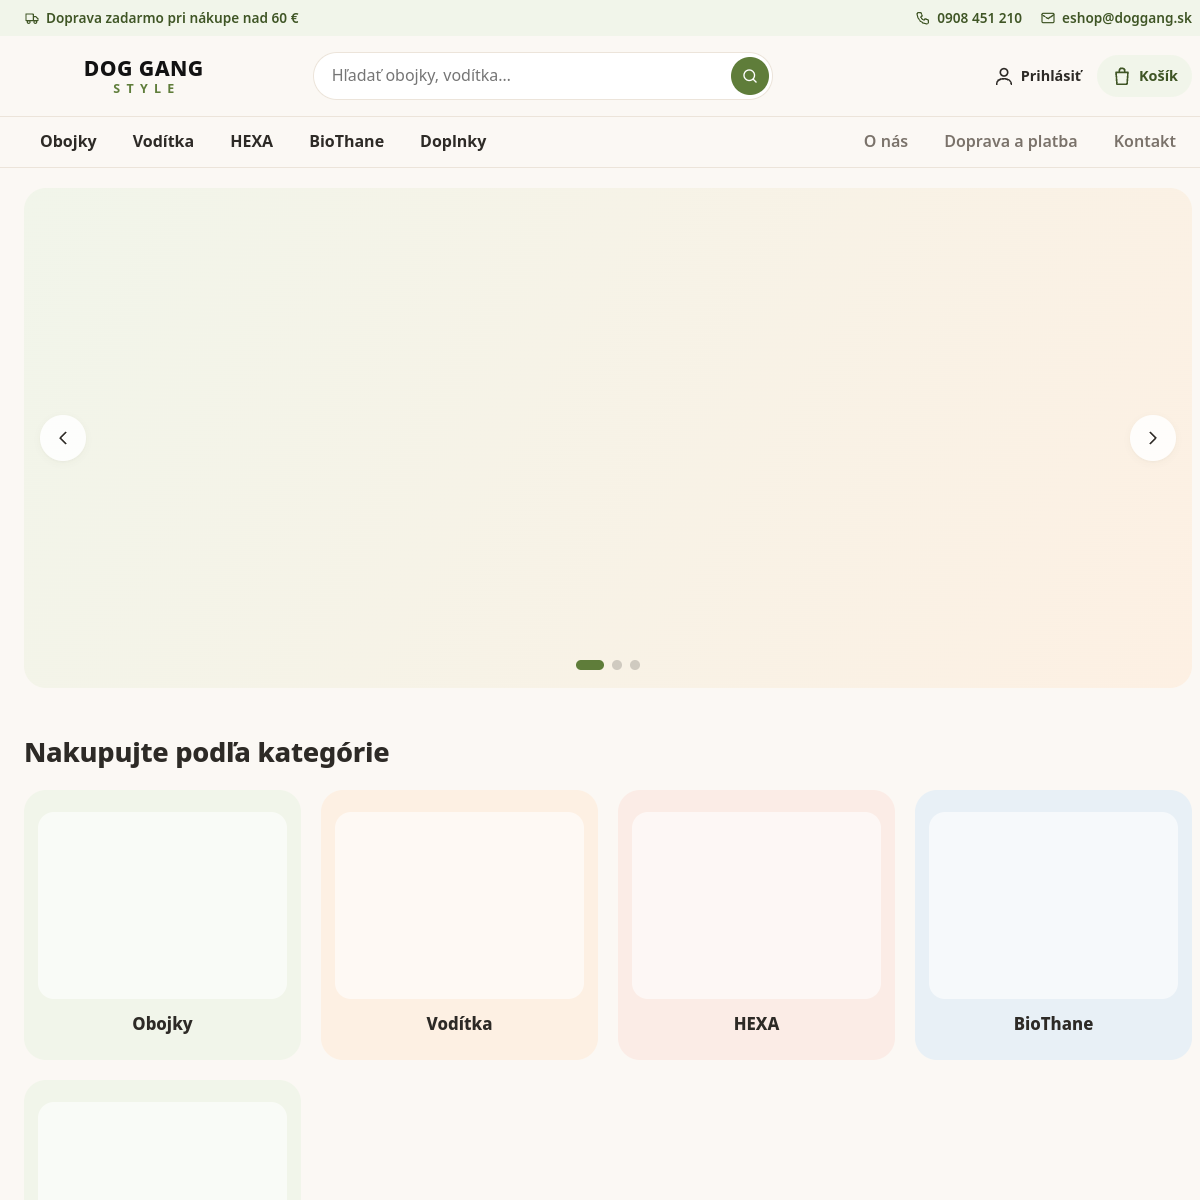Open the BioThane category card
This screenshot has width=1200, height=1200.
click(1053, 925)
